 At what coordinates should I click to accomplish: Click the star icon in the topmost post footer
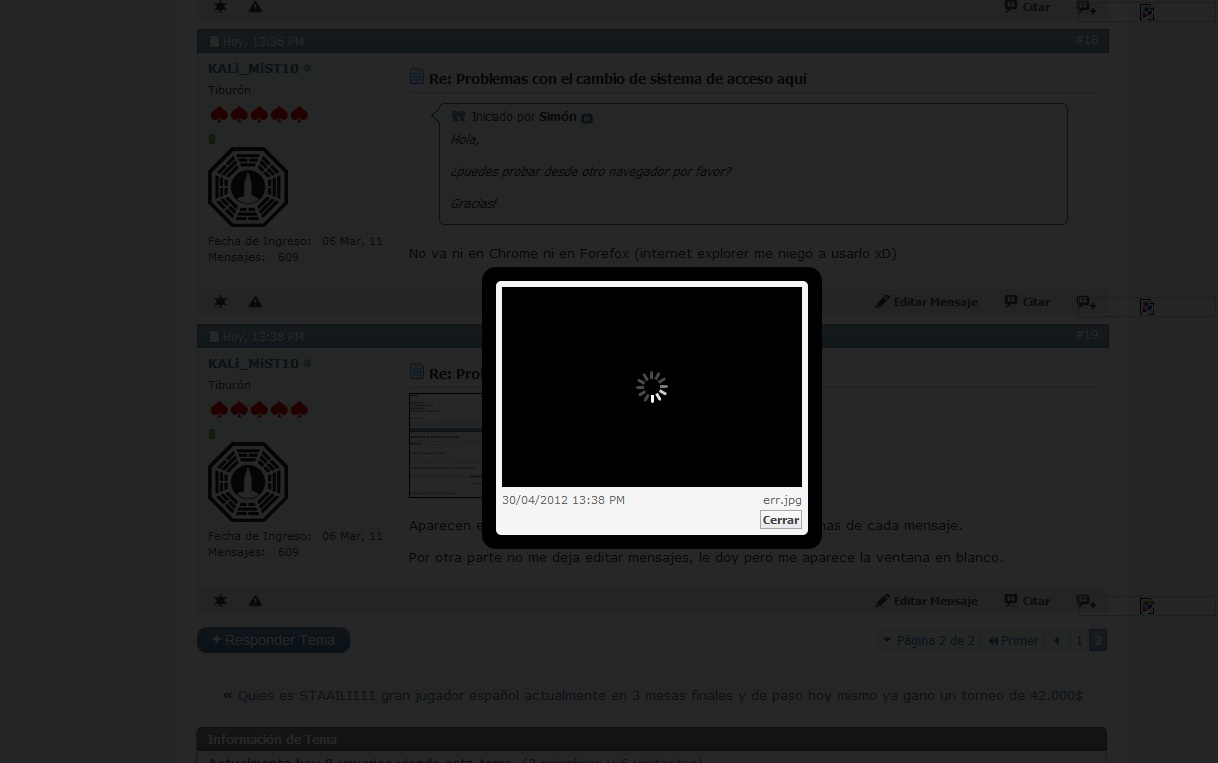point(220,7)
